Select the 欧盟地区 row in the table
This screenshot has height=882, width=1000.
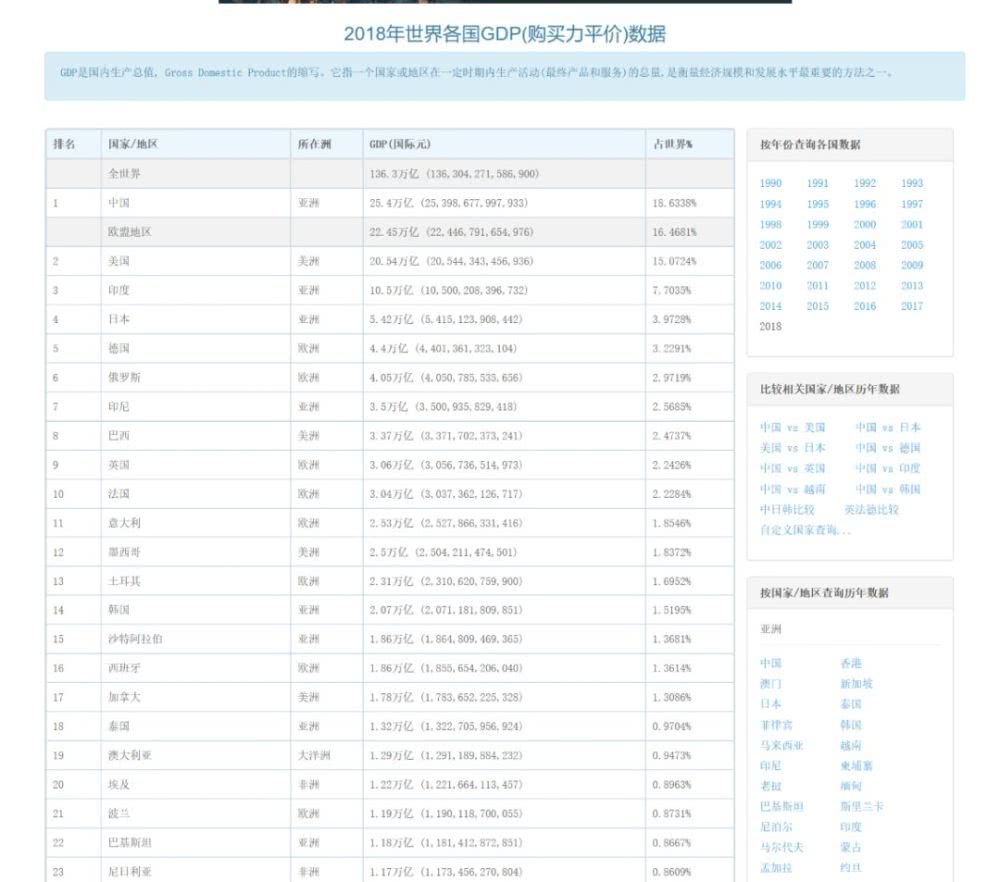tap(390, 232)
